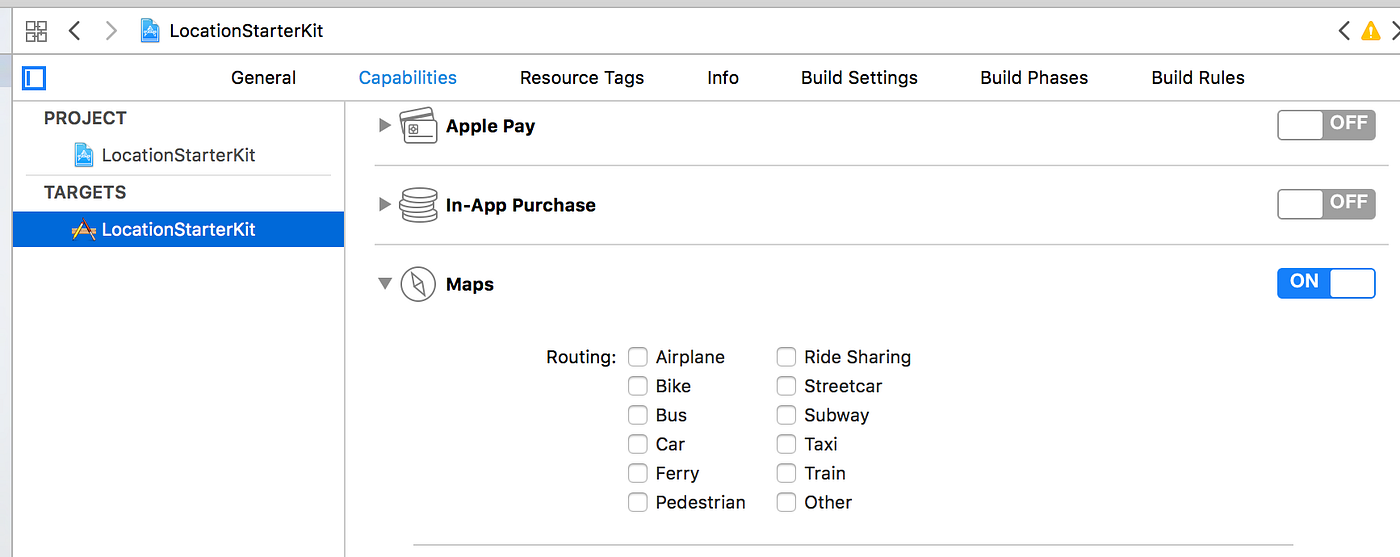Open the Info tab
Screen dimensions: 1400x557
coord(723,78)
